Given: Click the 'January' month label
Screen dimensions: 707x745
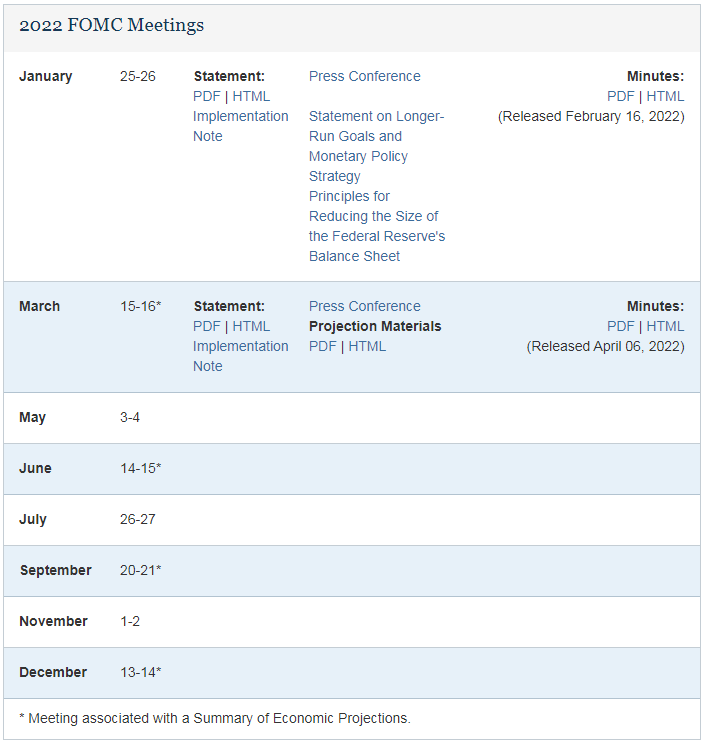Looking at the screenshot, I should click(x=46, y=76).
